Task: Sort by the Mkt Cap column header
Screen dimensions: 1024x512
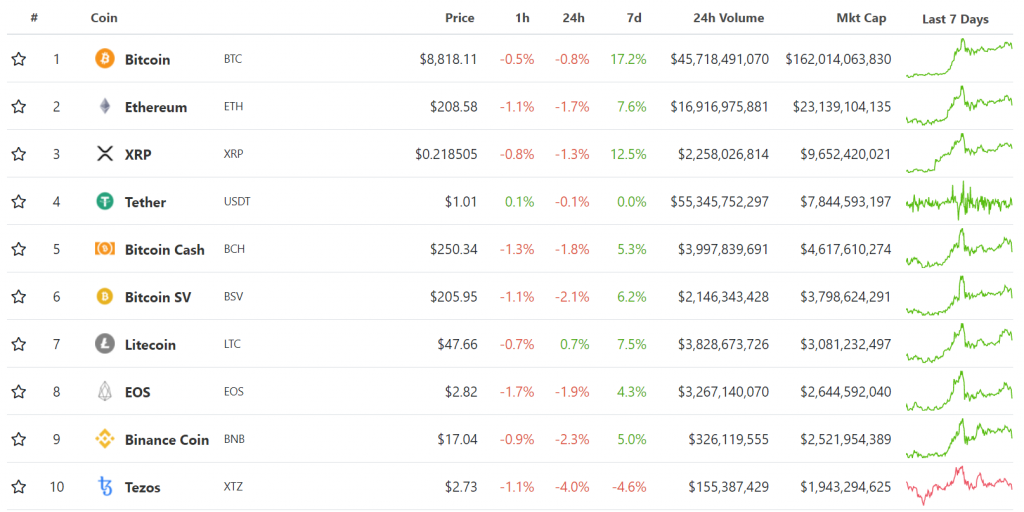Action: [x=863, y=18]
